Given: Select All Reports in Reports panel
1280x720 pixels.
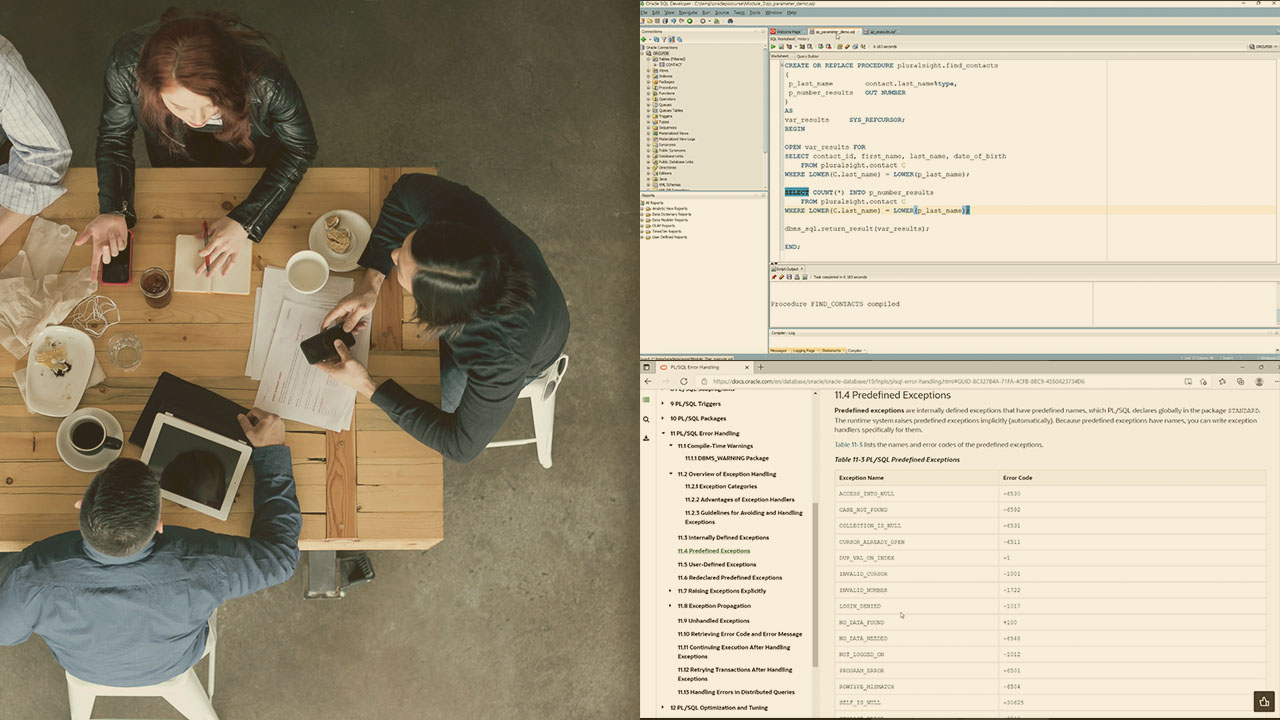Looking at the screenshot, I should pos(654,203).
